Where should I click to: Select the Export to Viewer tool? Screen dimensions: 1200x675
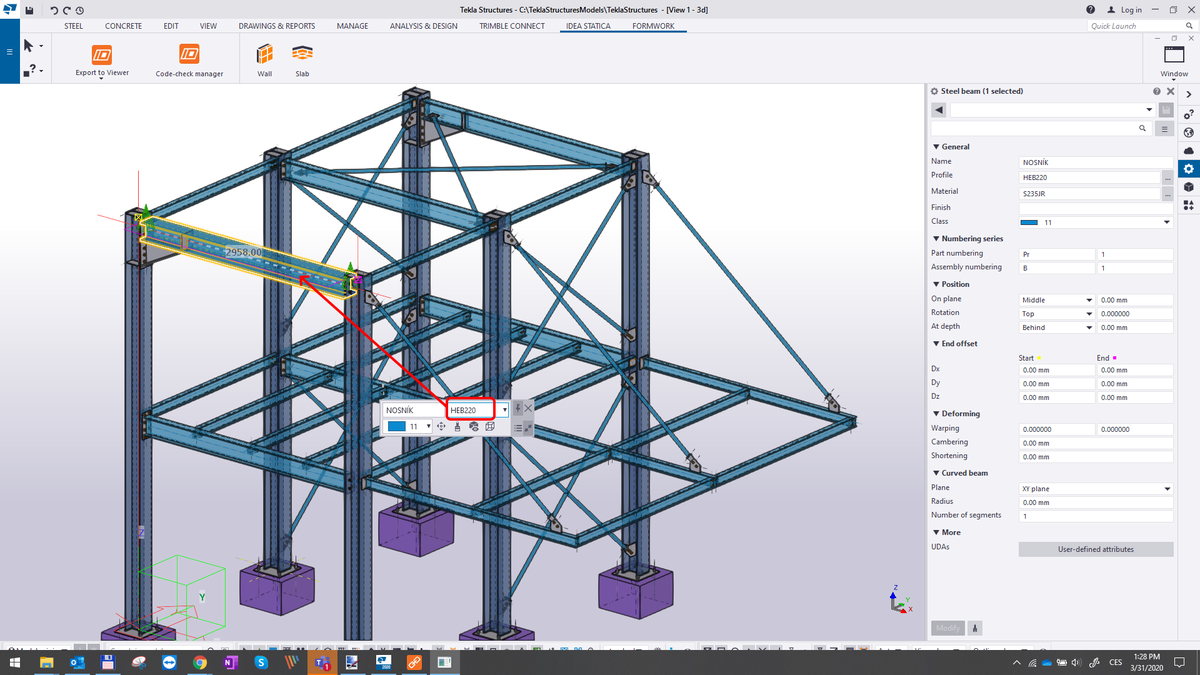click(100, 58)
